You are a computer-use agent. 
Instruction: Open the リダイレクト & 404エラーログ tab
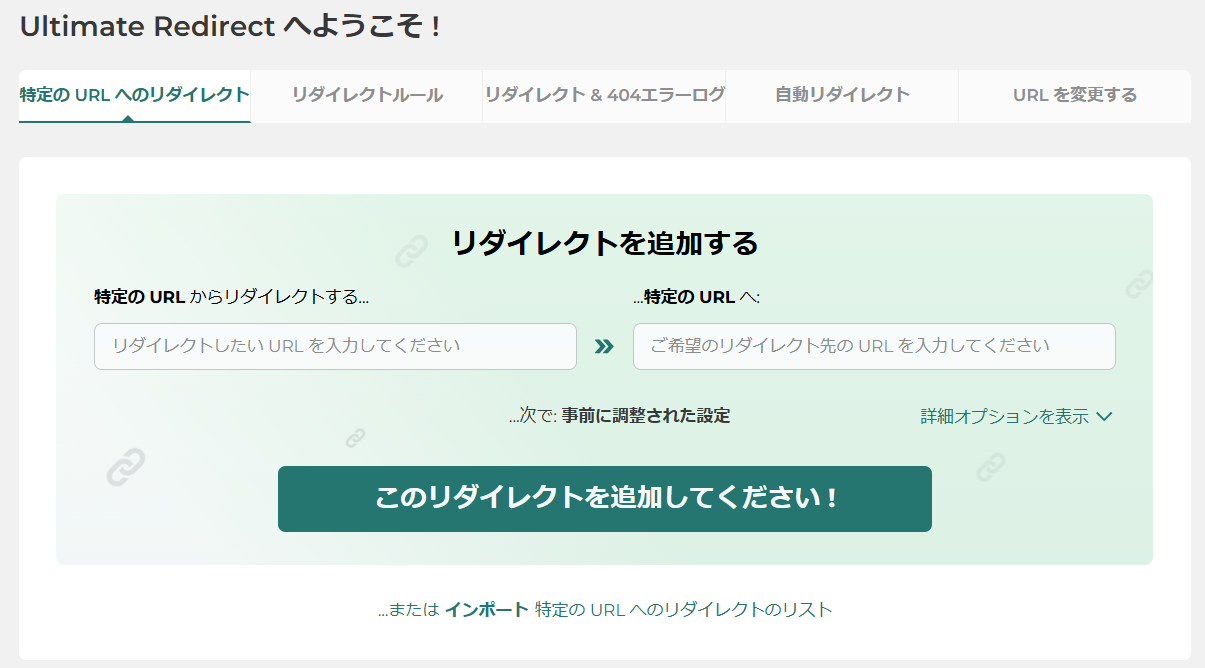click(604, 96)
